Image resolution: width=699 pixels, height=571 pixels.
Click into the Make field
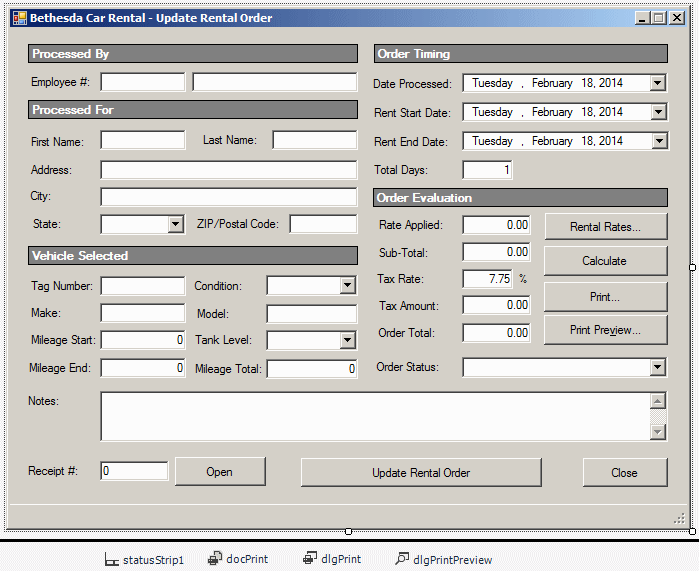[x=143, y=313]
